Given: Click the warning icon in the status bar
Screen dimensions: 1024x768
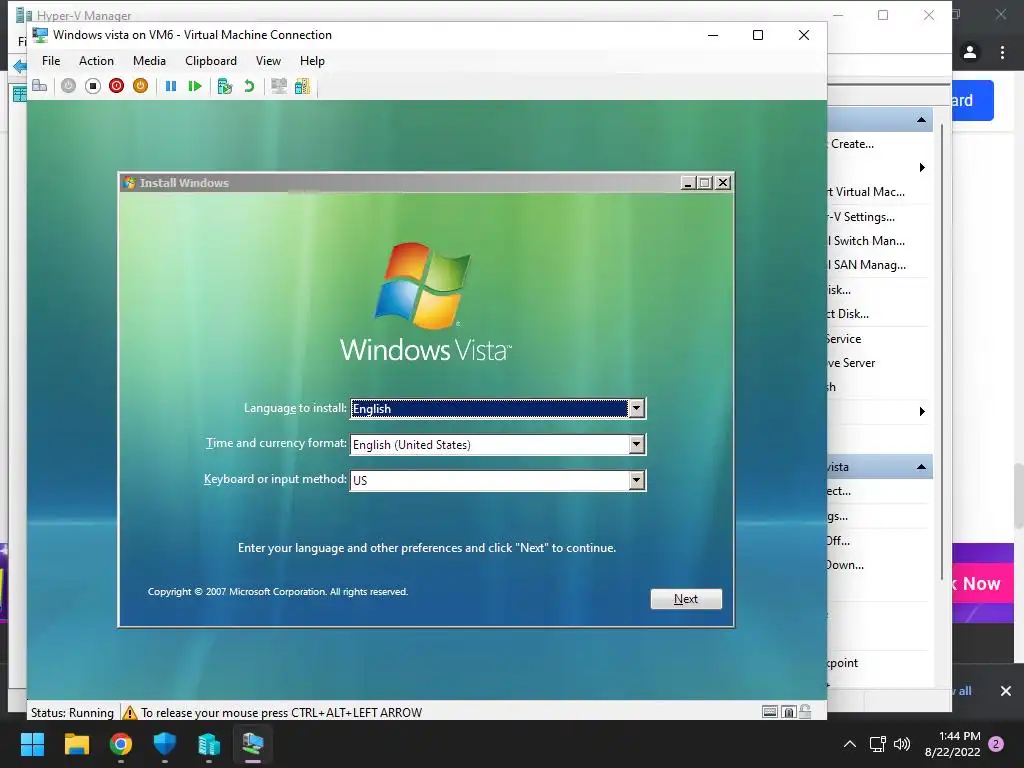Looking at the screenshot, I should [x=130, y=712].
